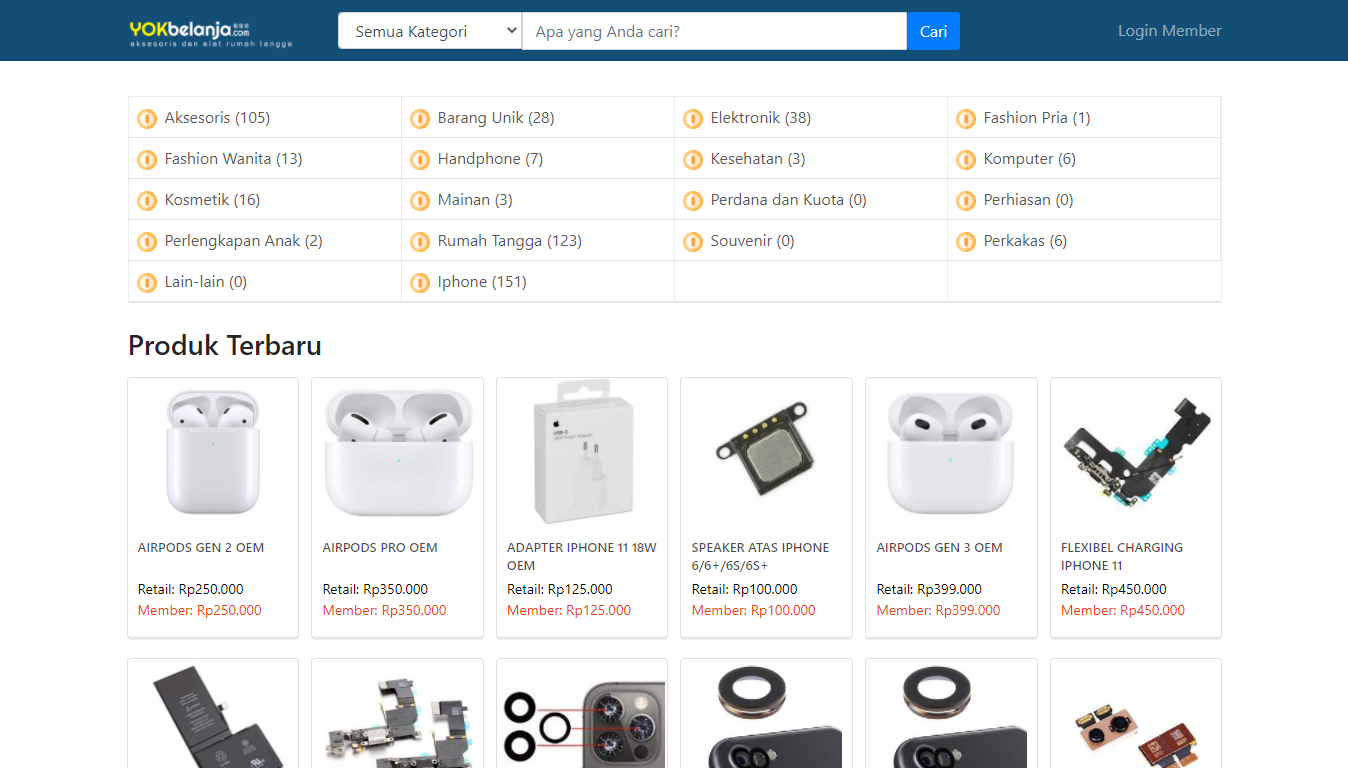Click the orange icon beside Iphone category
The image size is (1348, 768).
420,283
